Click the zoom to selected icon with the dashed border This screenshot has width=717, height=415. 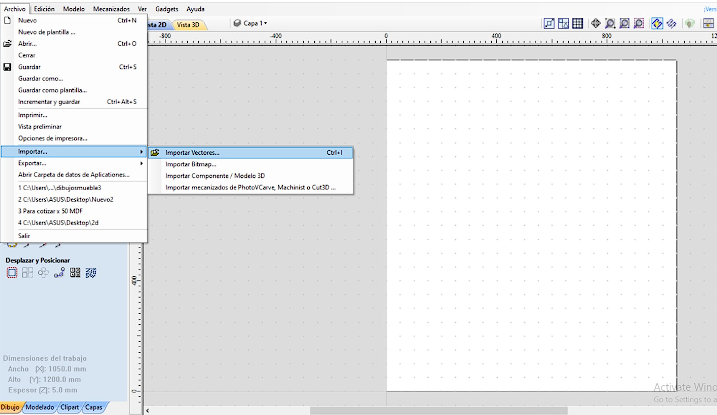[x=639, y=23]
